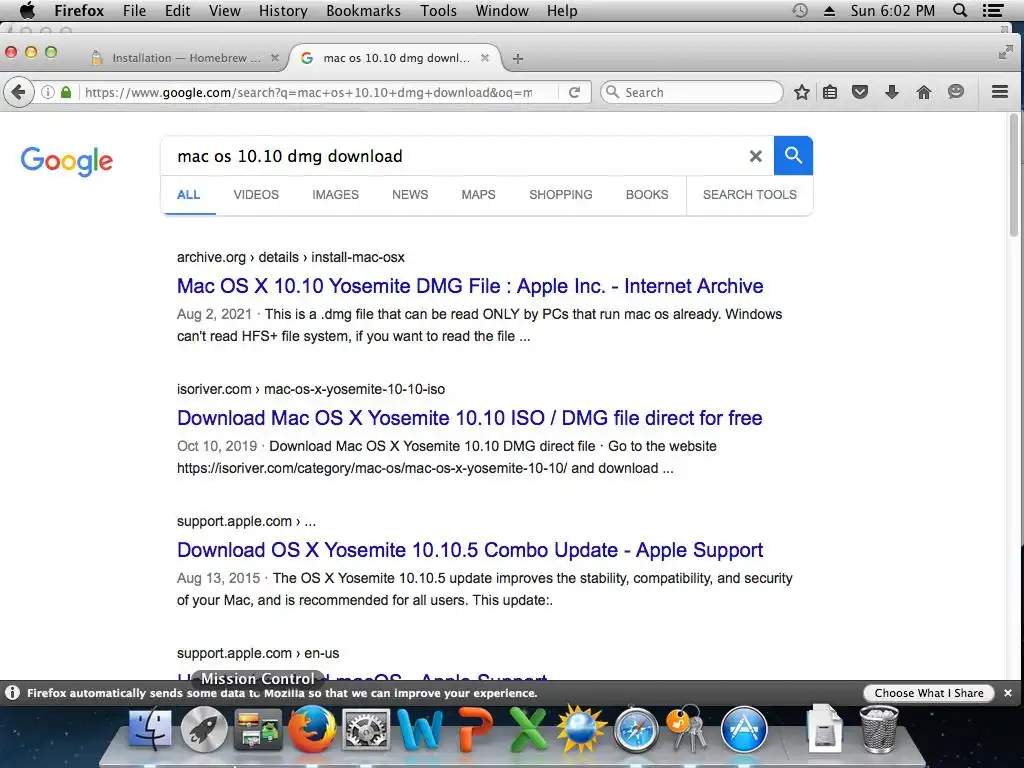Select the Google NEWS tab
Viewport: 1024px width, 768px height.
click(x=410, y=195)
